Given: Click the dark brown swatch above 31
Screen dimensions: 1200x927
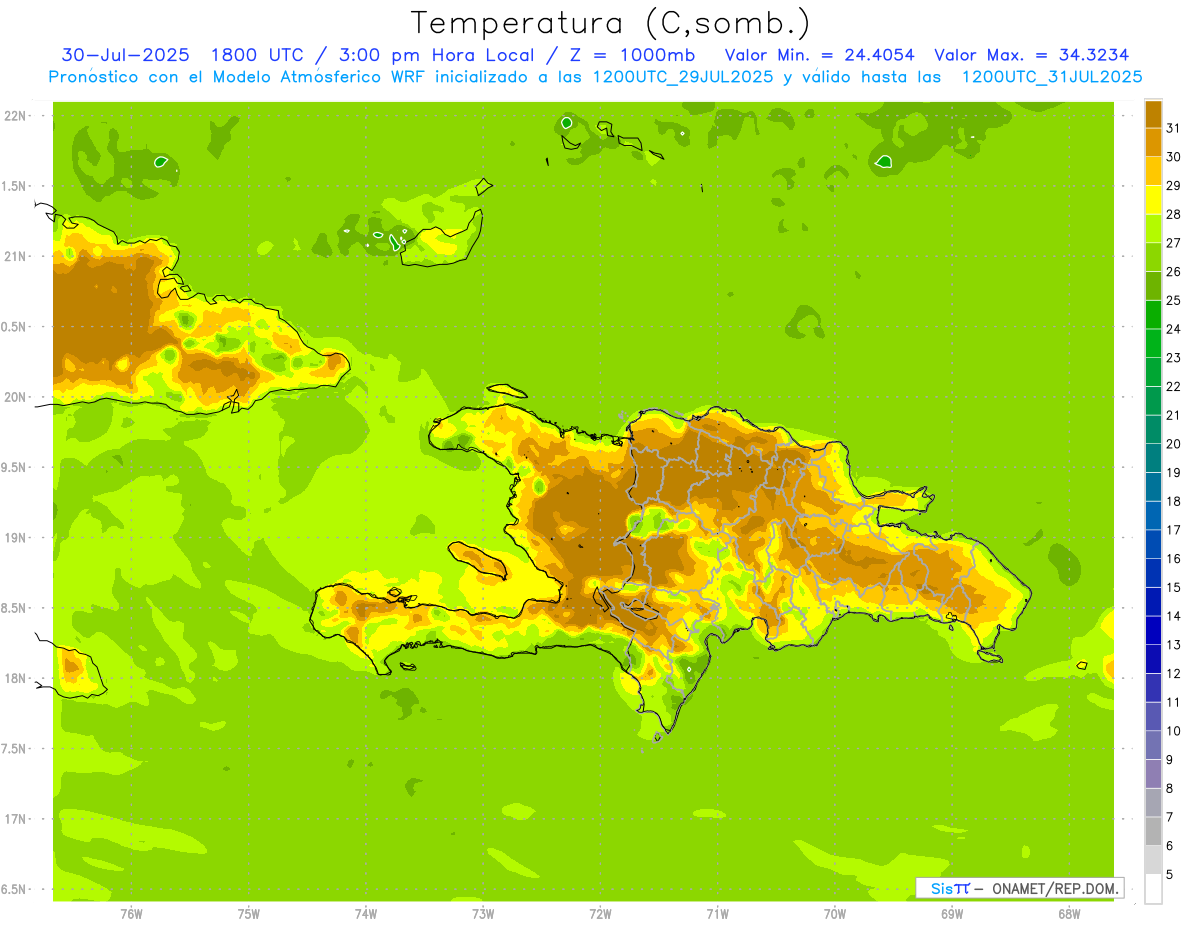Looking at the screenshot, I should click(x=1153, y=114).
